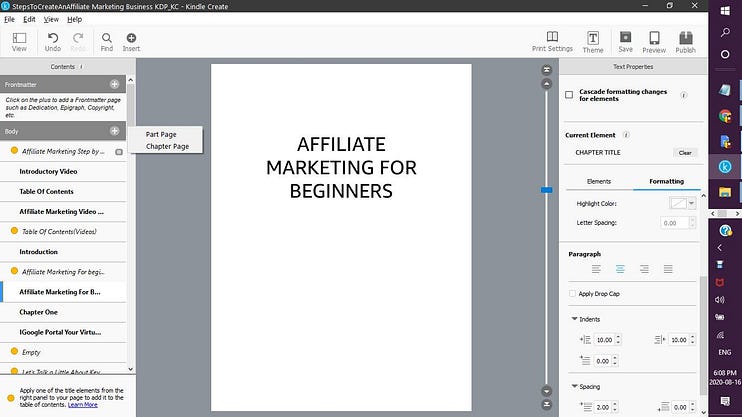Click the Publish icon
This screenshot has width=742, height=417.
click(x=685, y=42)
